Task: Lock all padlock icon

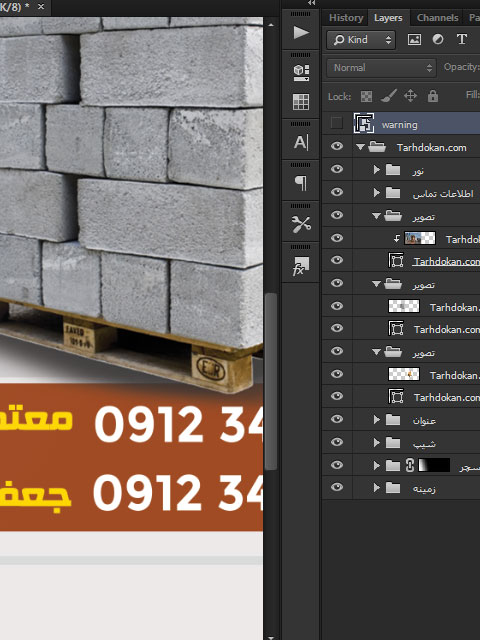Action: [433, 96]
